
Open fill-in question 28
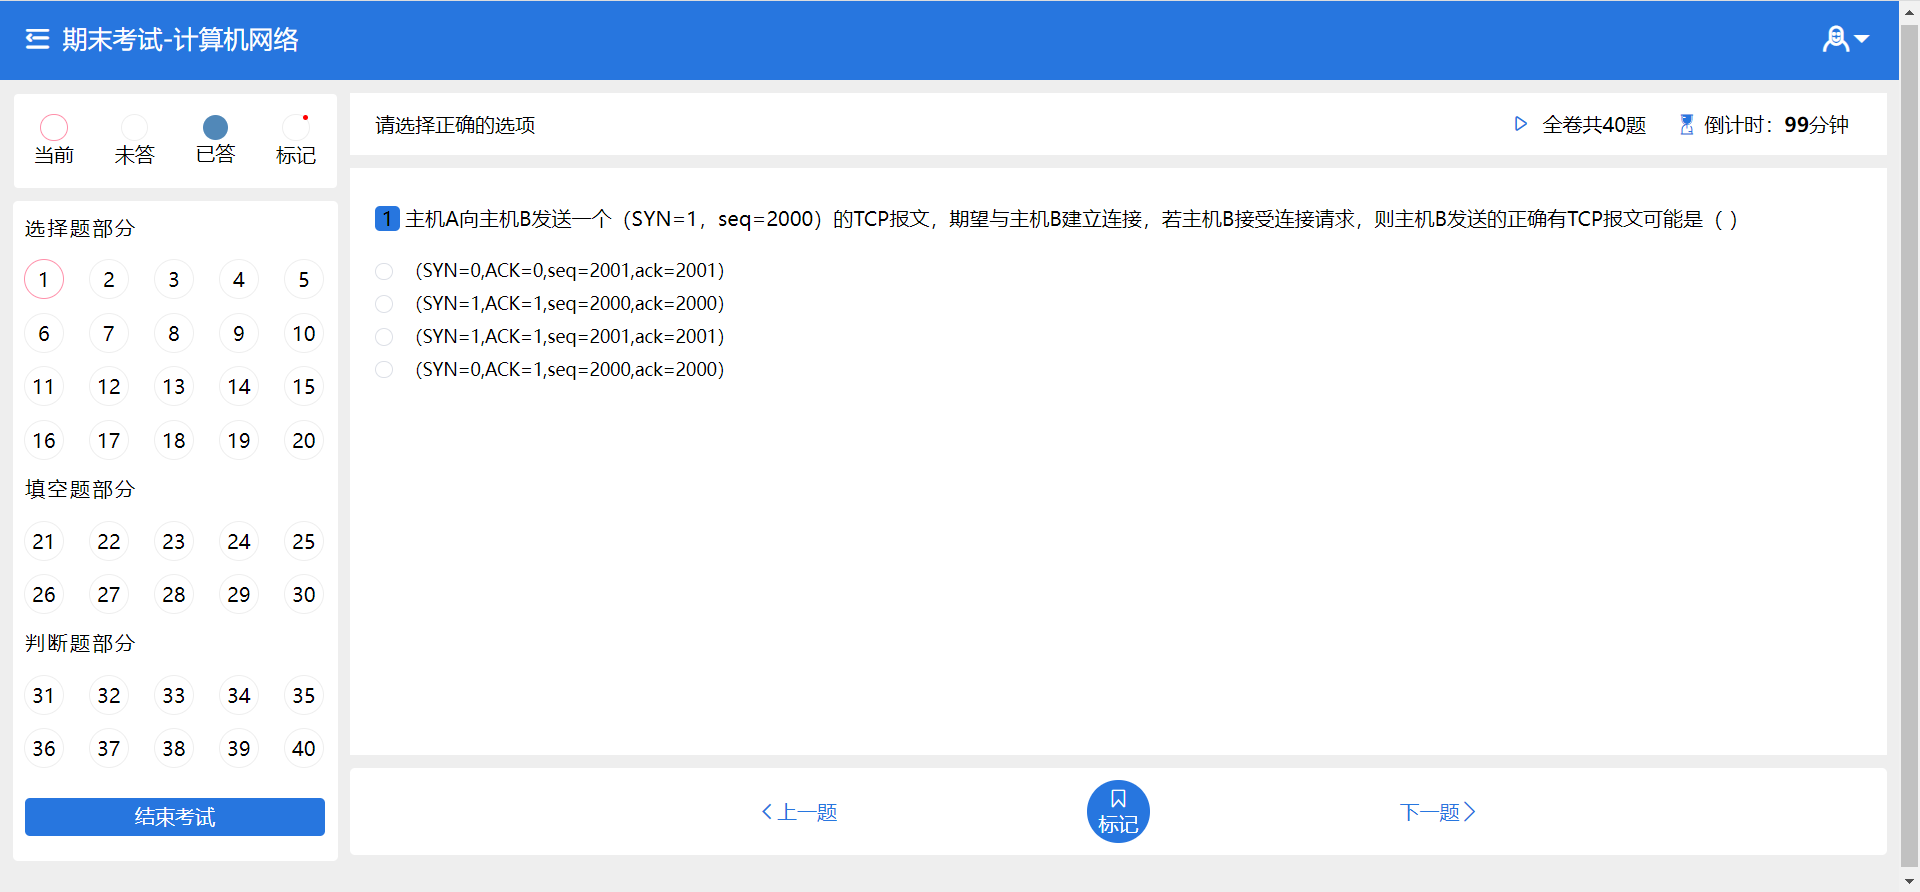pos(174,594)
